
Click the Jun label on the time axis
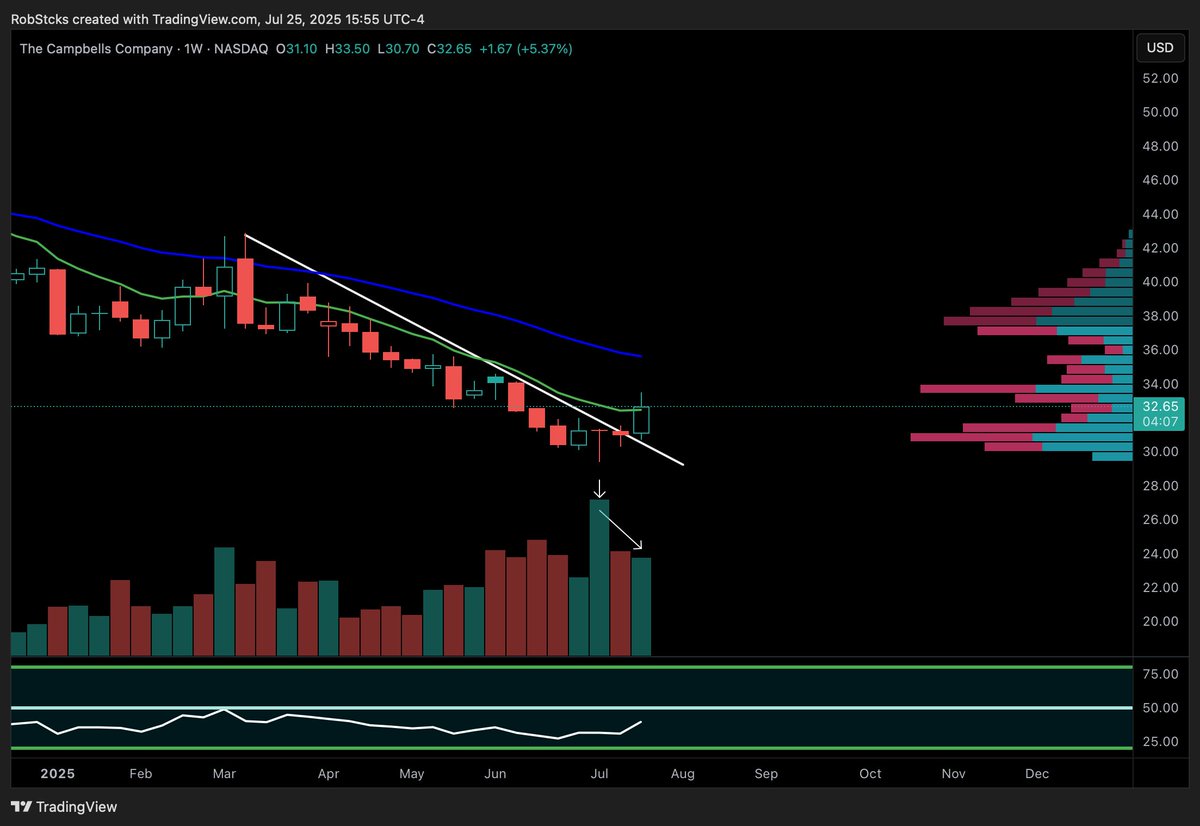(x=496, y=774)
